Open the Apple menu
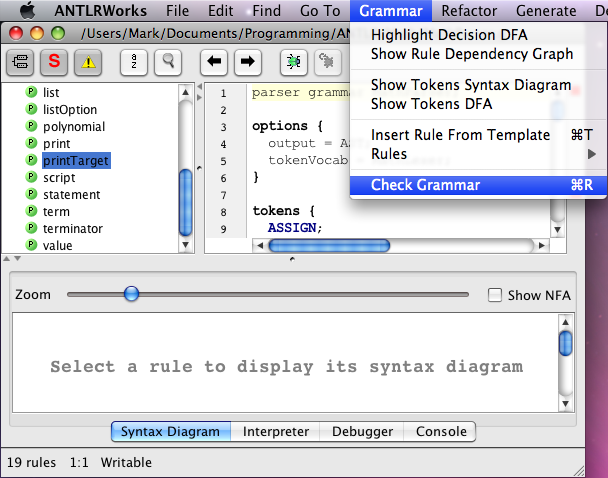608x478 pixels. 28,10
